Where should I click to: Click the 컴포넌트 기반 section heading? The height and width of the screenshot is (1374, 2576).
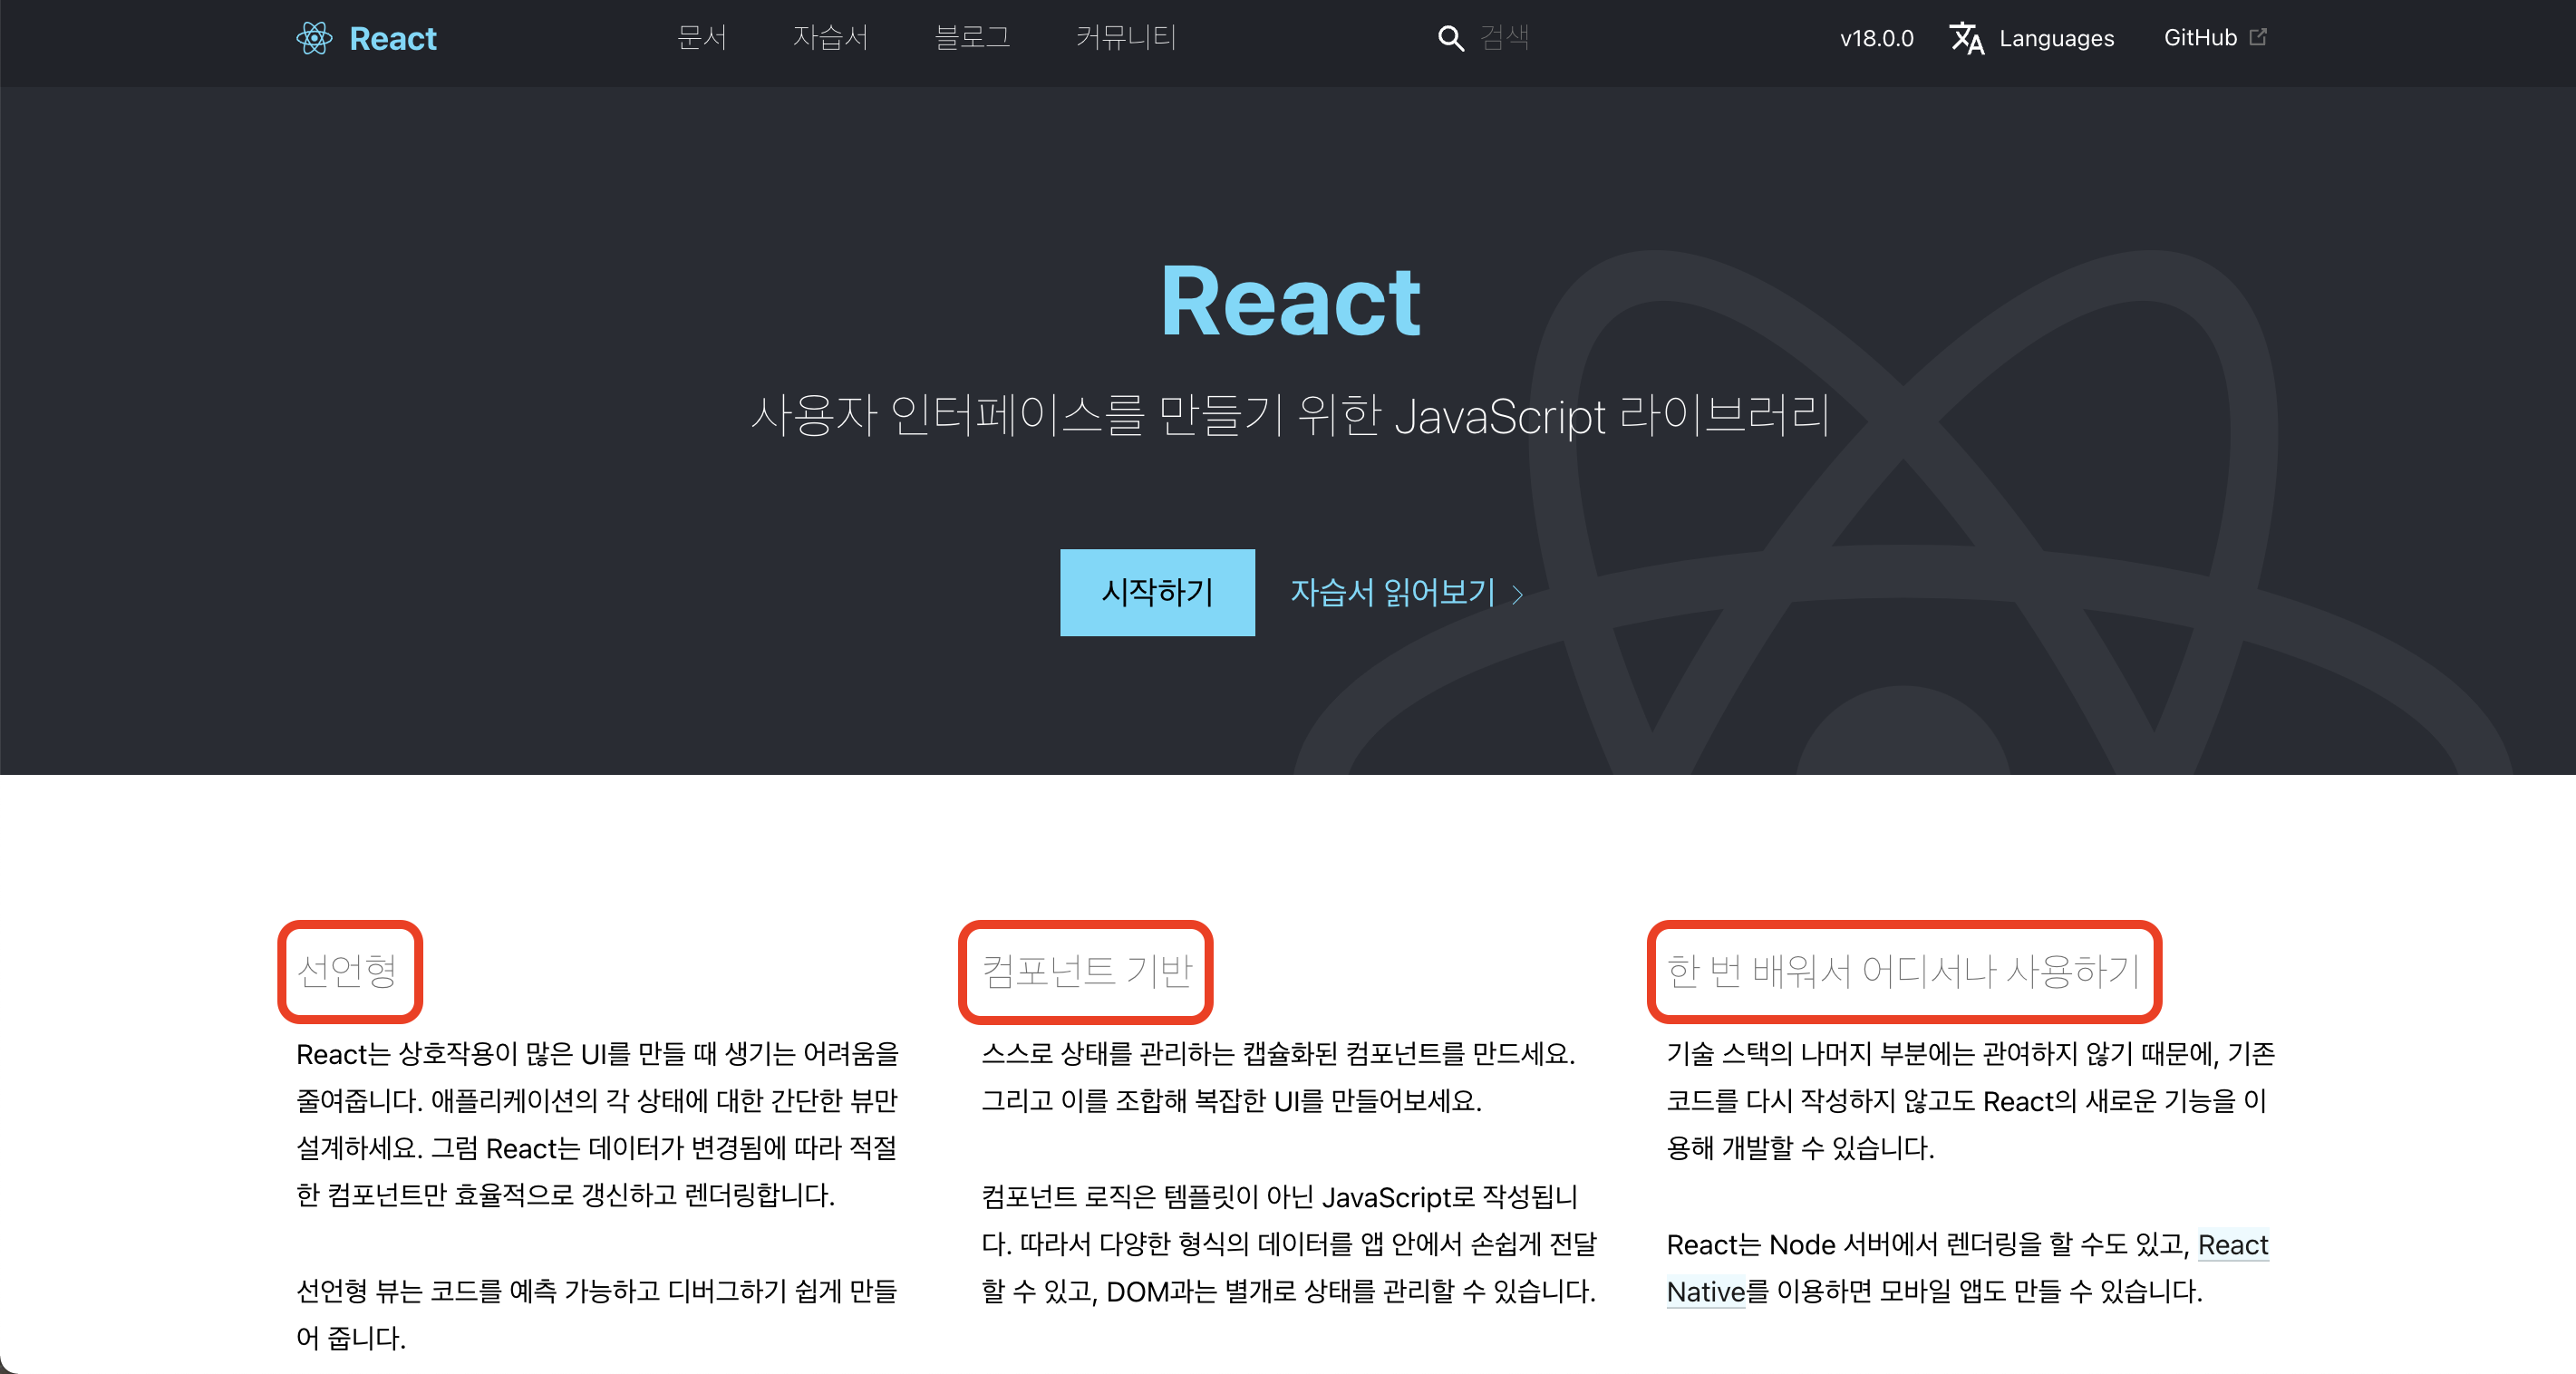[1086, 970]
